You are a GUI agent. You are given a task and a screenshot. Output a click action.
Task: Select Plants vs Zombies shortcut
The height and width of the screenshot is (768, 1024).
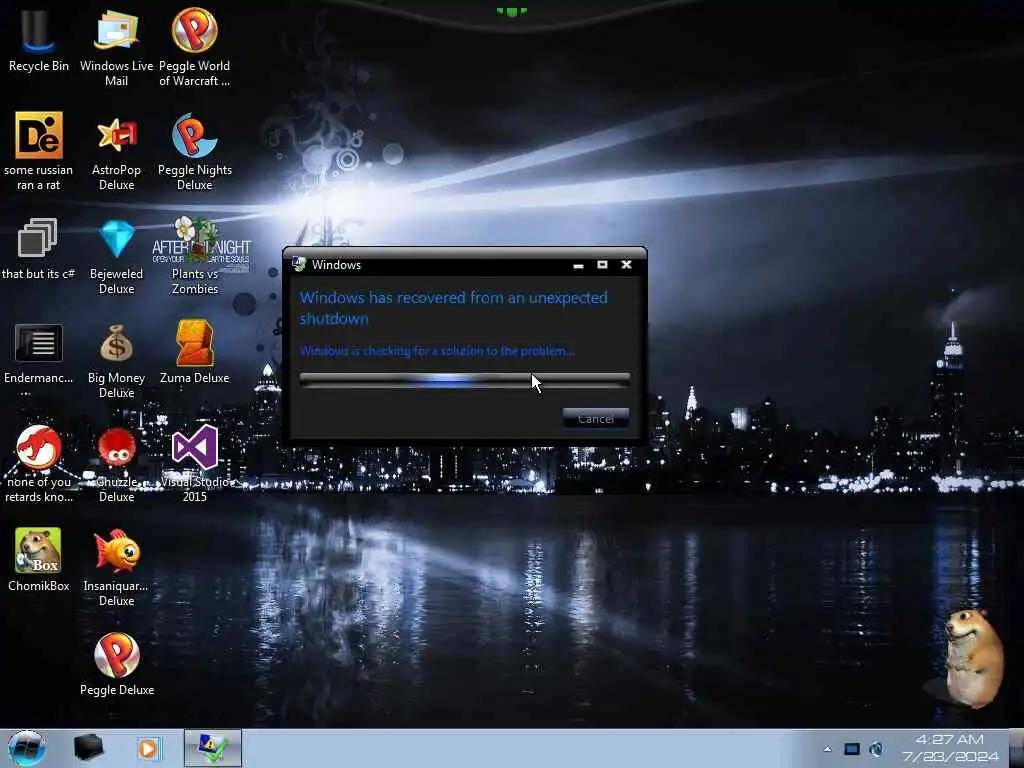pyautogui.click(x=195, y=256)
